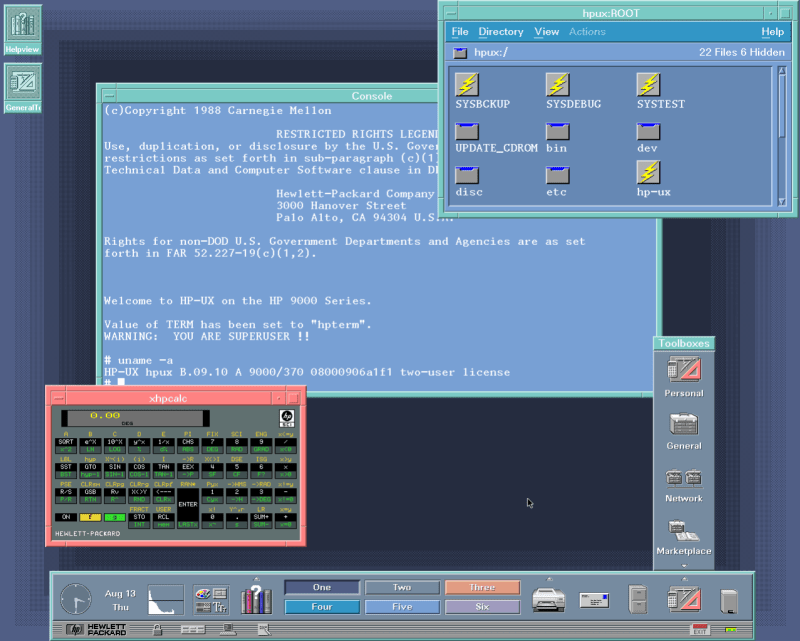This screenshot has width=800, height=641.
Task: Open the etc folder in File Manager
Action: pyautogui.click(x=557, y=173)
